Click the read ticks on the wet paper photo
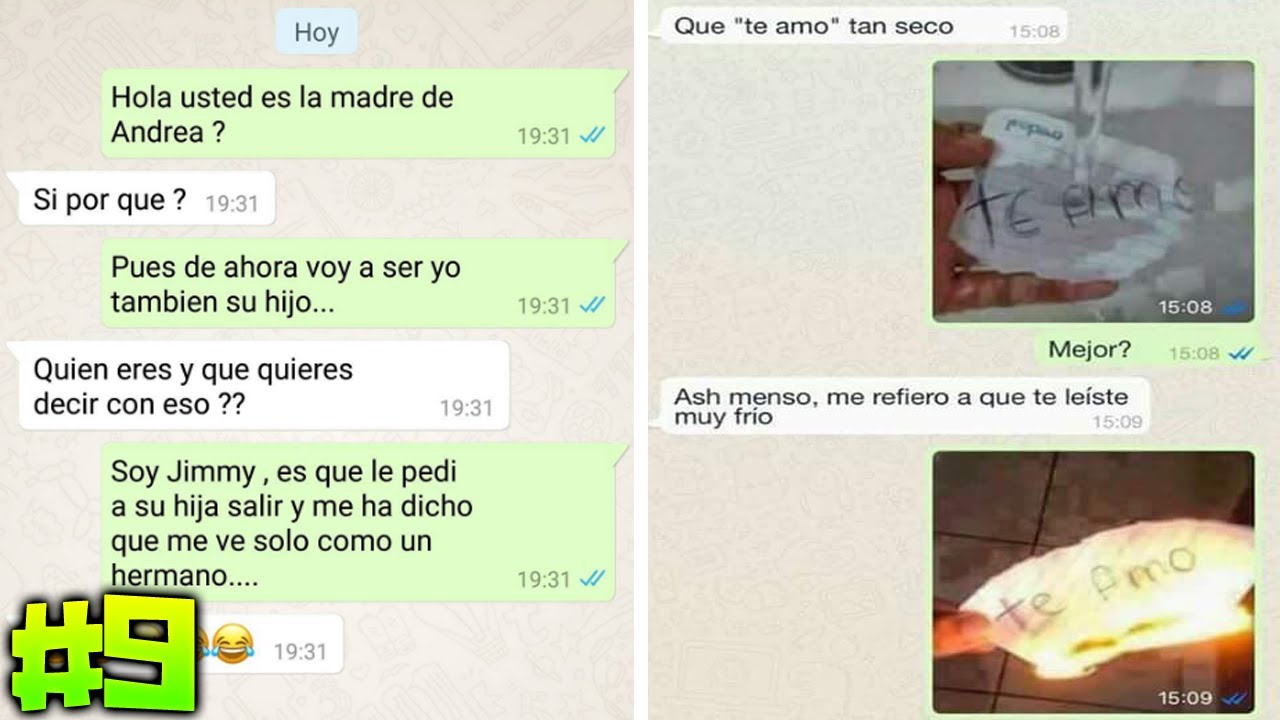 1235,309
